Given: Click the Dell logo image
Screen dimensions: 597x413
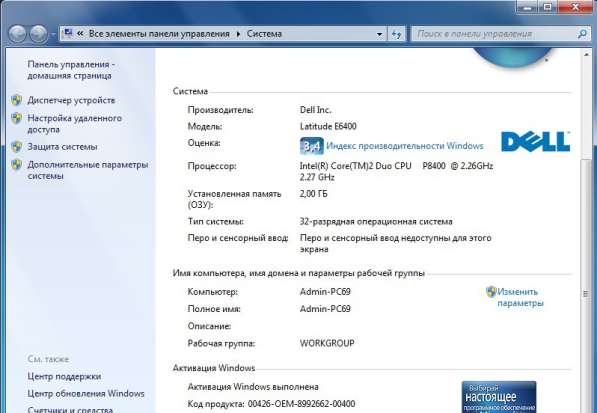Looking at the screenshot, I should coord(535,142).
